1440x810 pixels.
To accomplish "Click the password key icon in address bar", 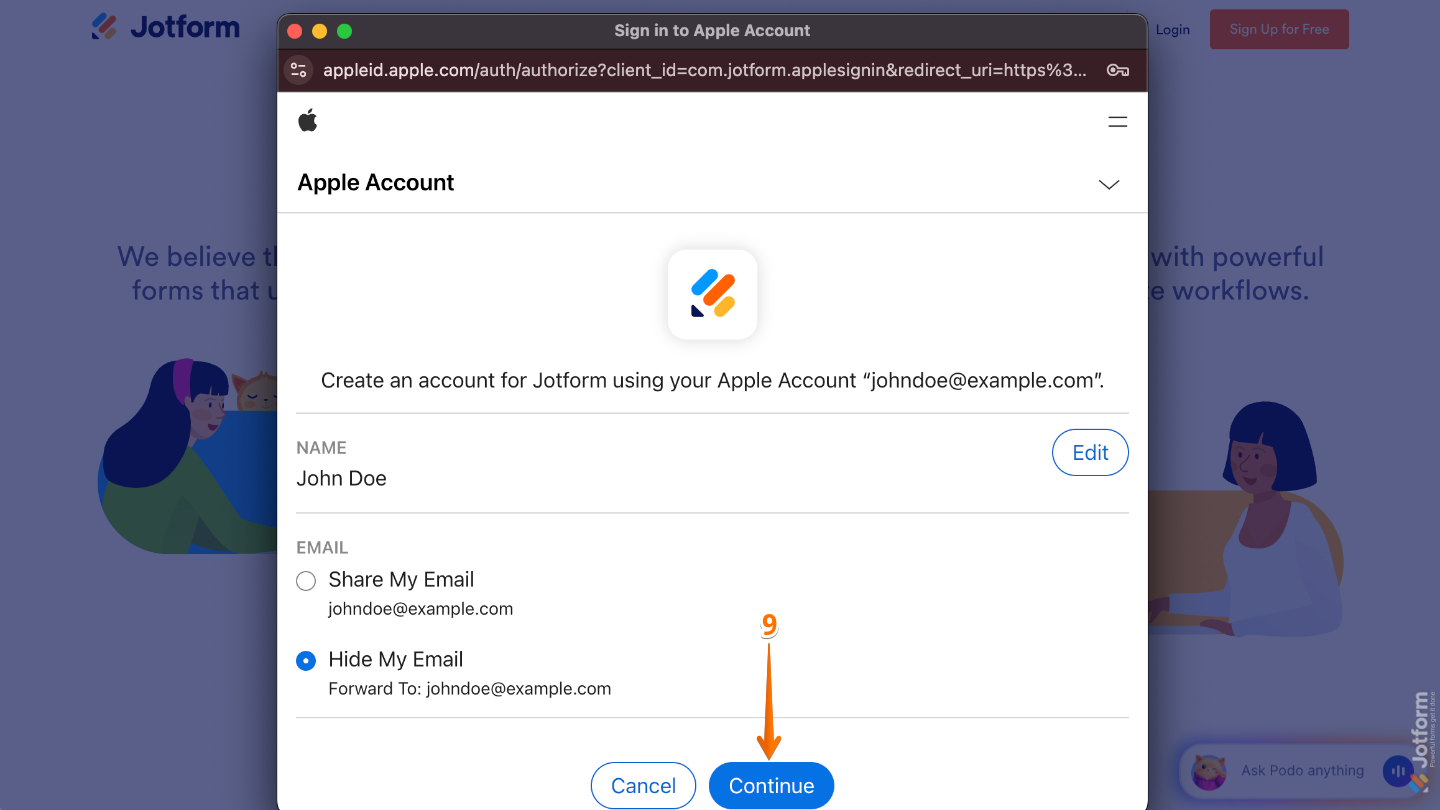I will click(x=1117, y=70).
